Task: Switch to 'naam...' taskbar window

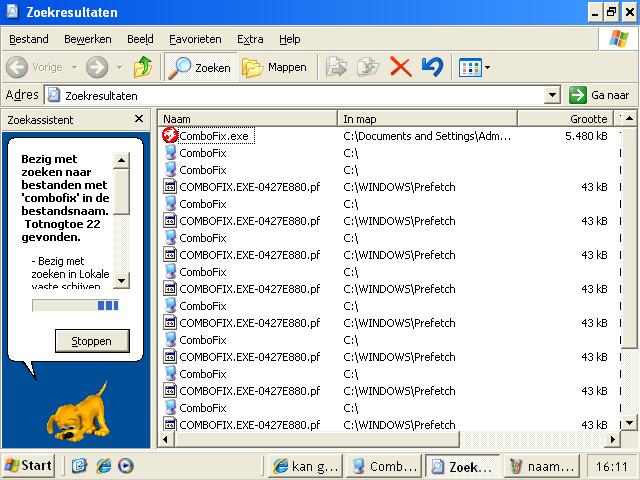Action: pos(542,466)
